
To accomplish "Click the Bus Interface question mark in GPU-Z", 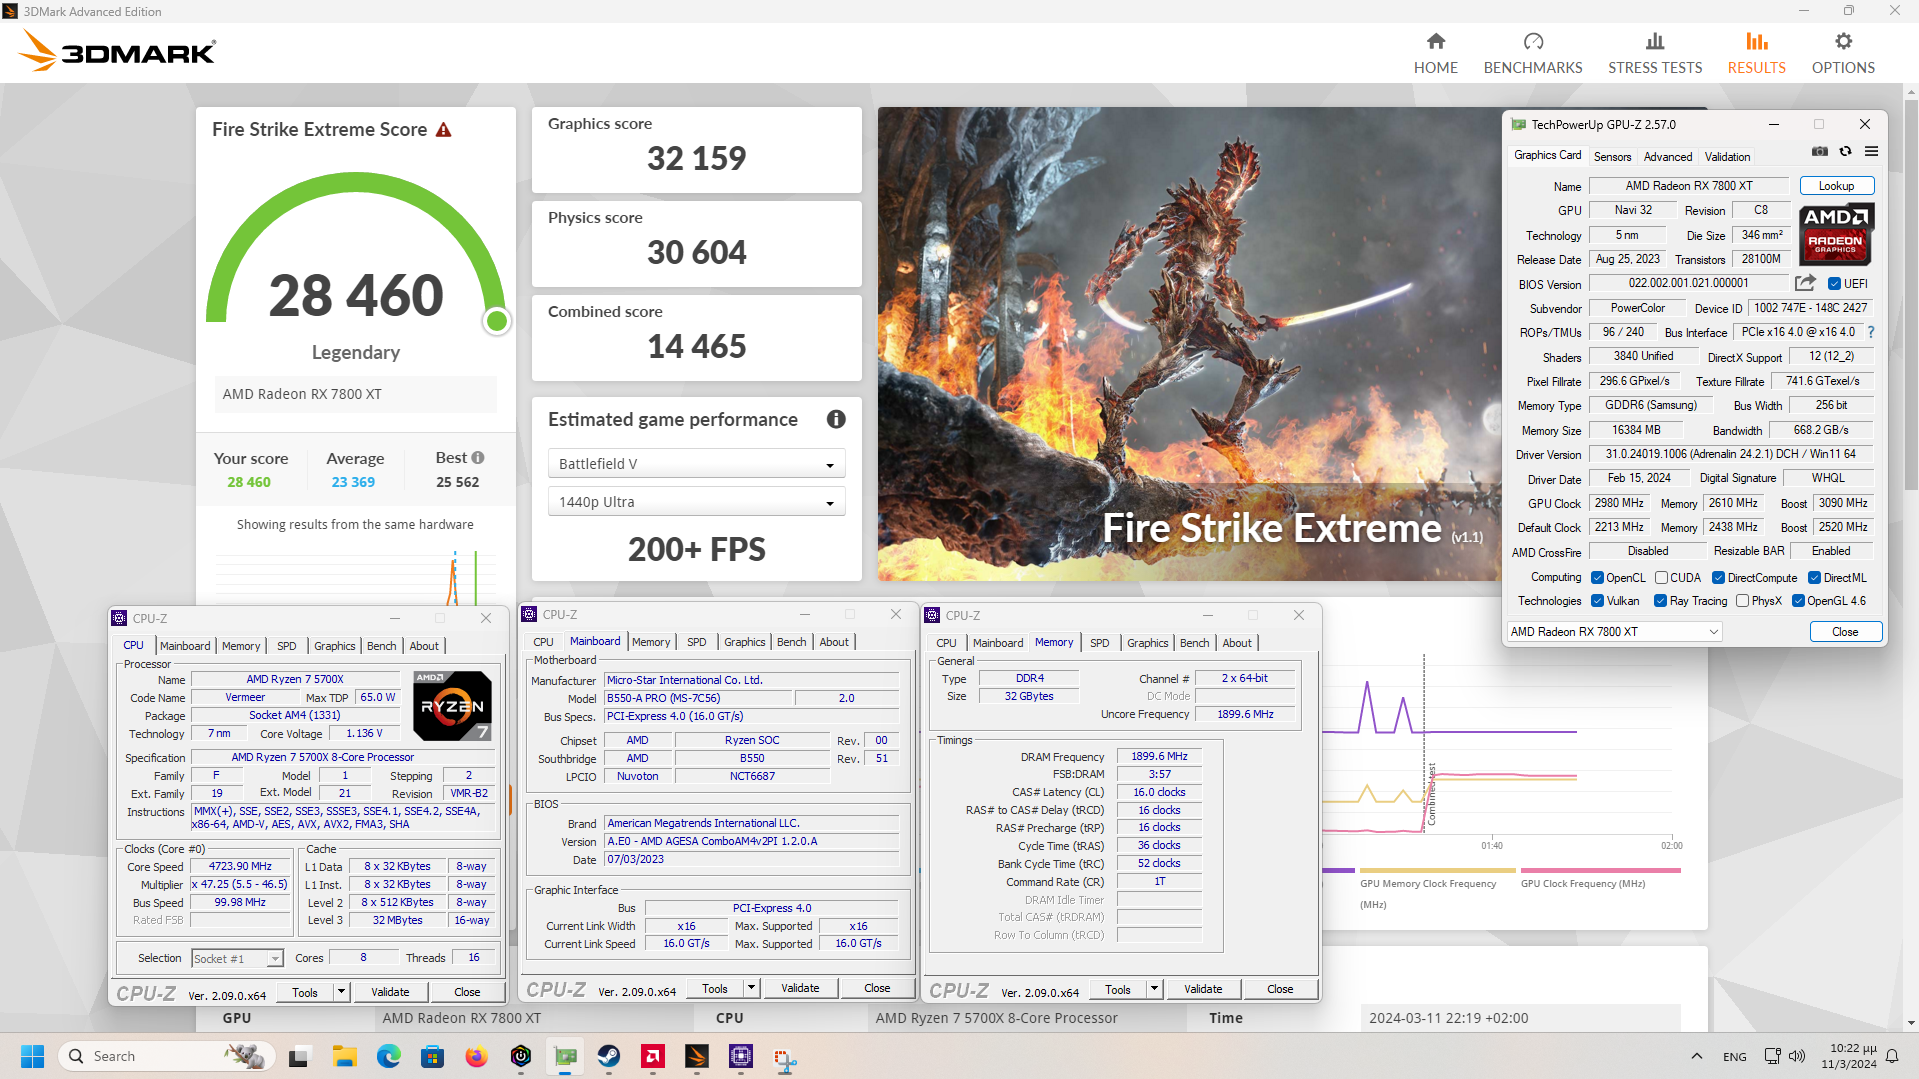I will (x=1871, y=332).
